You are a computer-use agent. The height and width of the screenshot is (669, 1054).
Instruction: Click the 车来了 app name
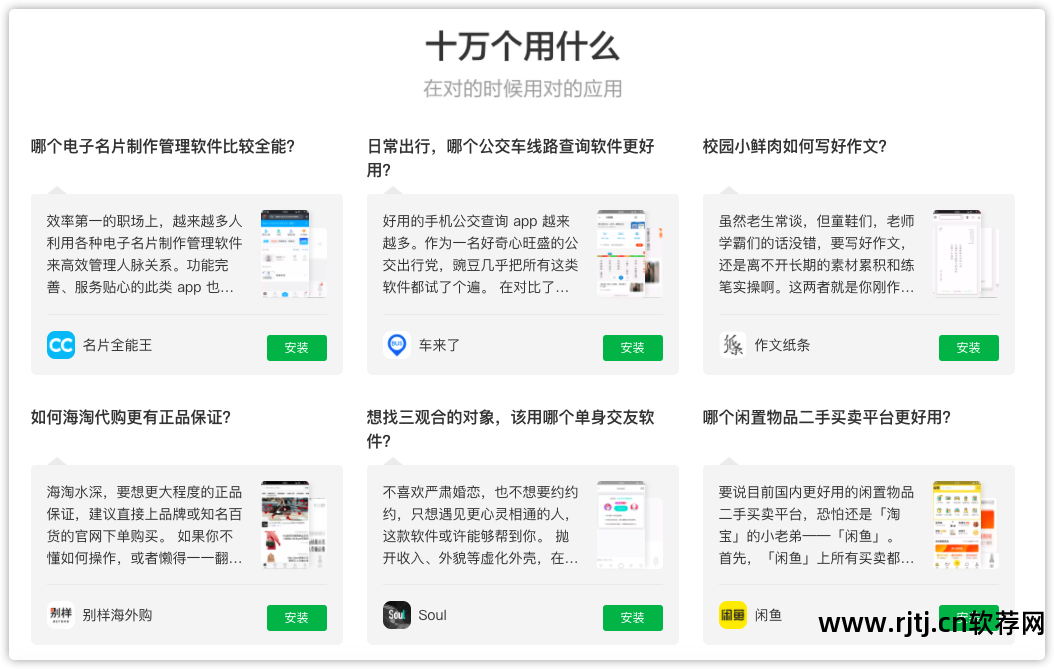click(x=440, y=346)
